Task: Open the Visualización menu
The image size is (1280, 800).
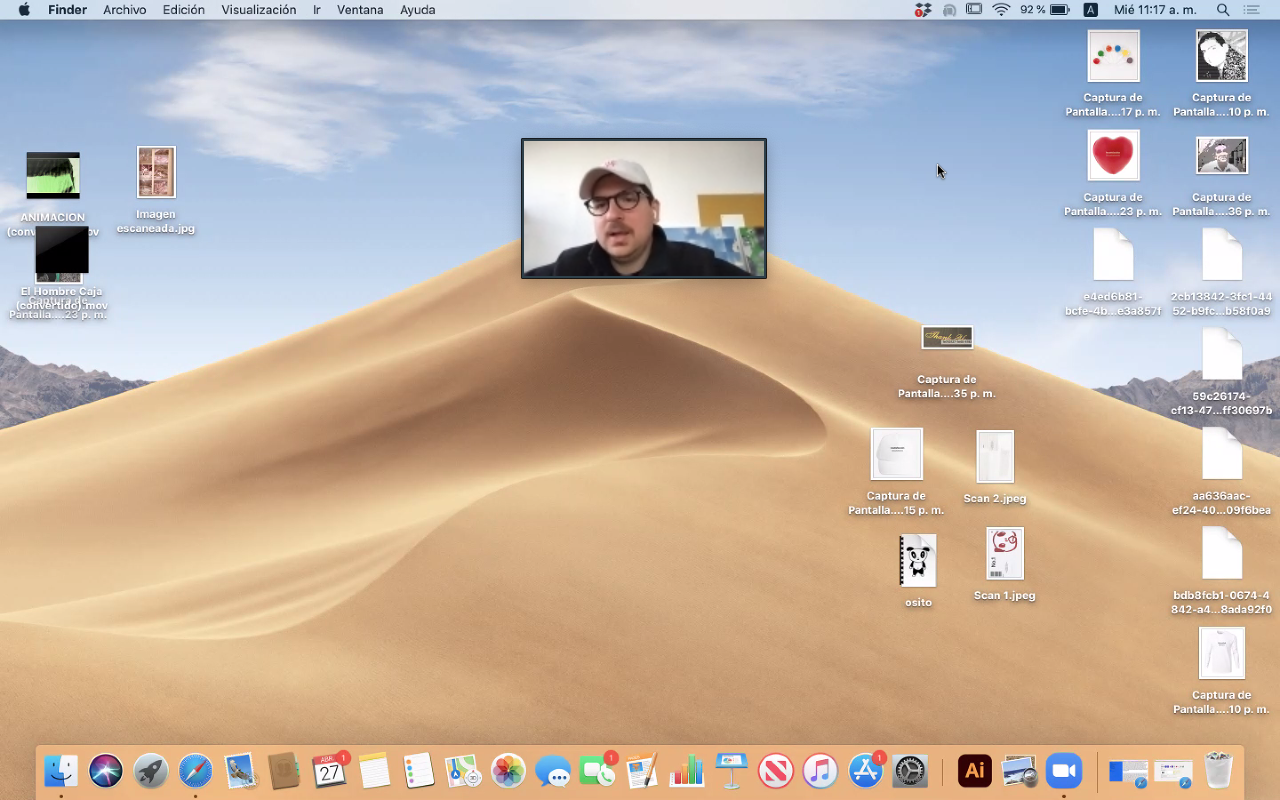Action: pos(258,10)
